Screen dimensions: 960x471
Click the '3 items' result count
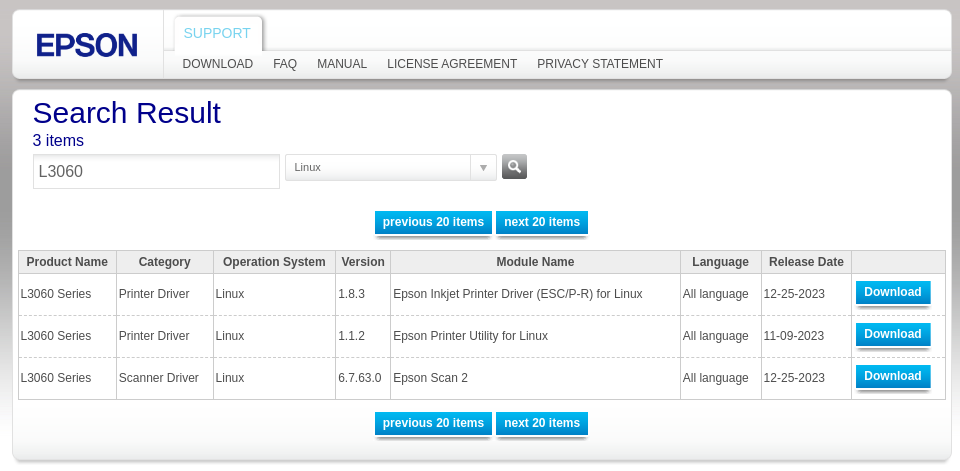tap(58, 141)
